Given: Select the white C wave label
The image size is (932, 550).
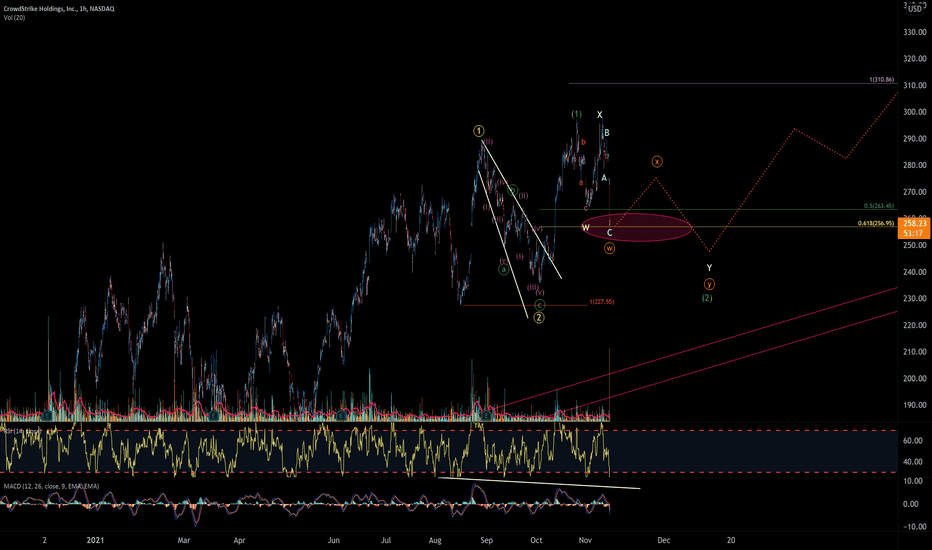Looking at the screenshot, I should 609,232.
